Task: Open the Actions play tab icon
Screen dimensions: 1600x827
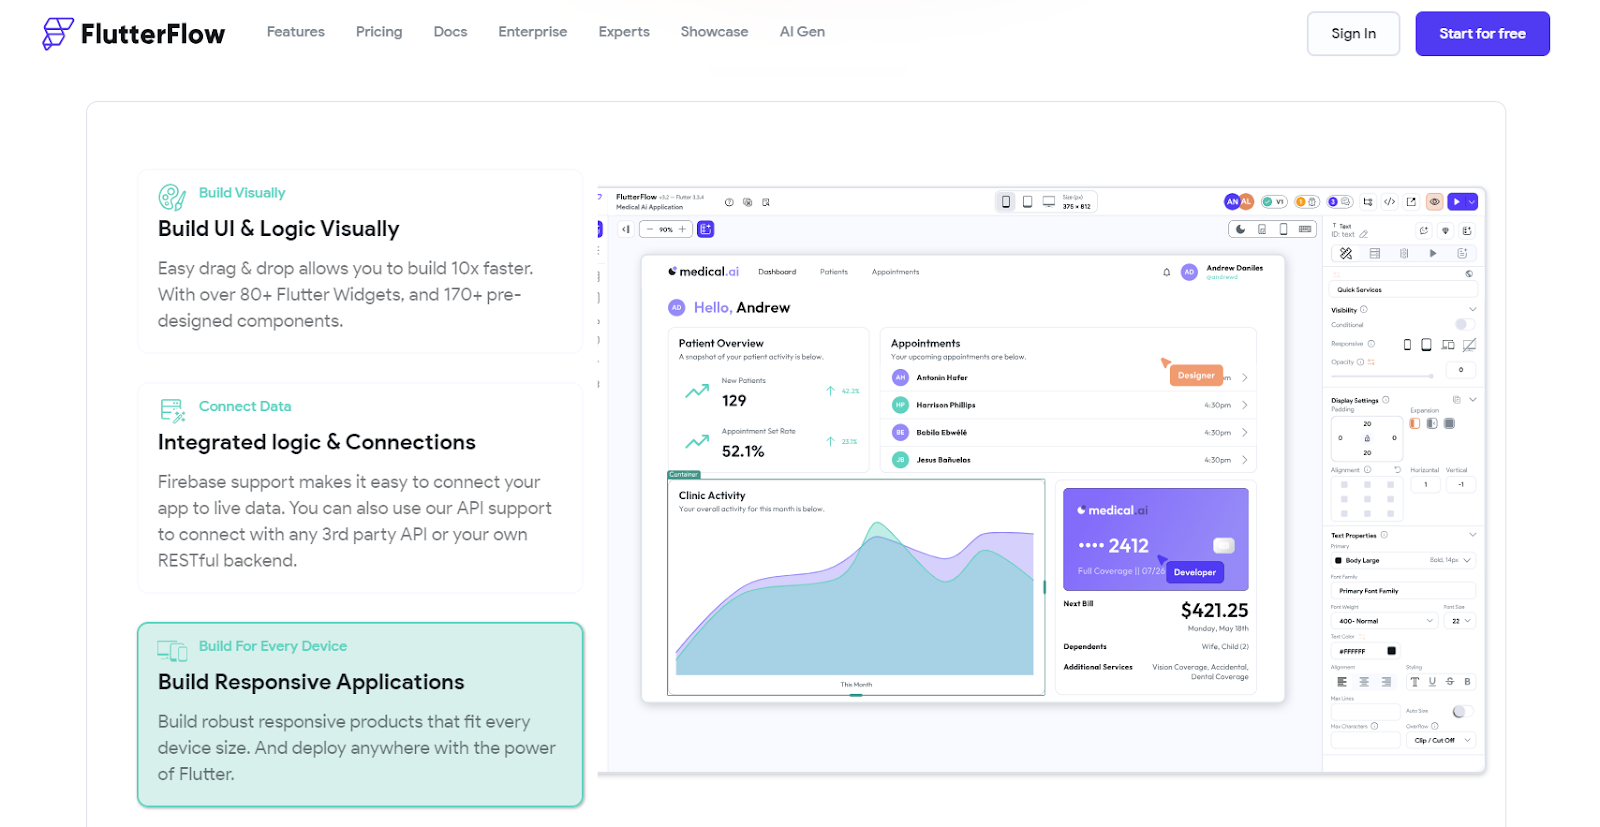Action: pyautogui.click(x=1433, y=254)
